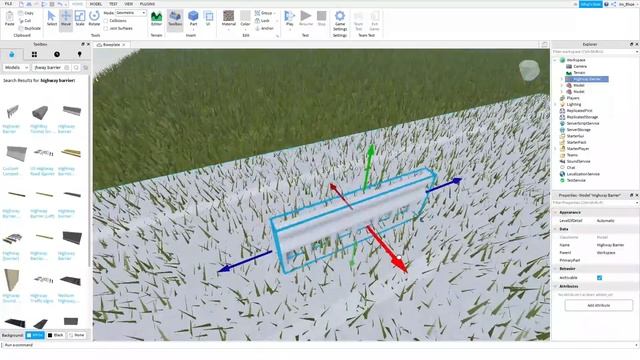This screenshot has width=640, height=360.
Task: Open the Material picker
Action: pyautogui.click(x=229, y=19)
